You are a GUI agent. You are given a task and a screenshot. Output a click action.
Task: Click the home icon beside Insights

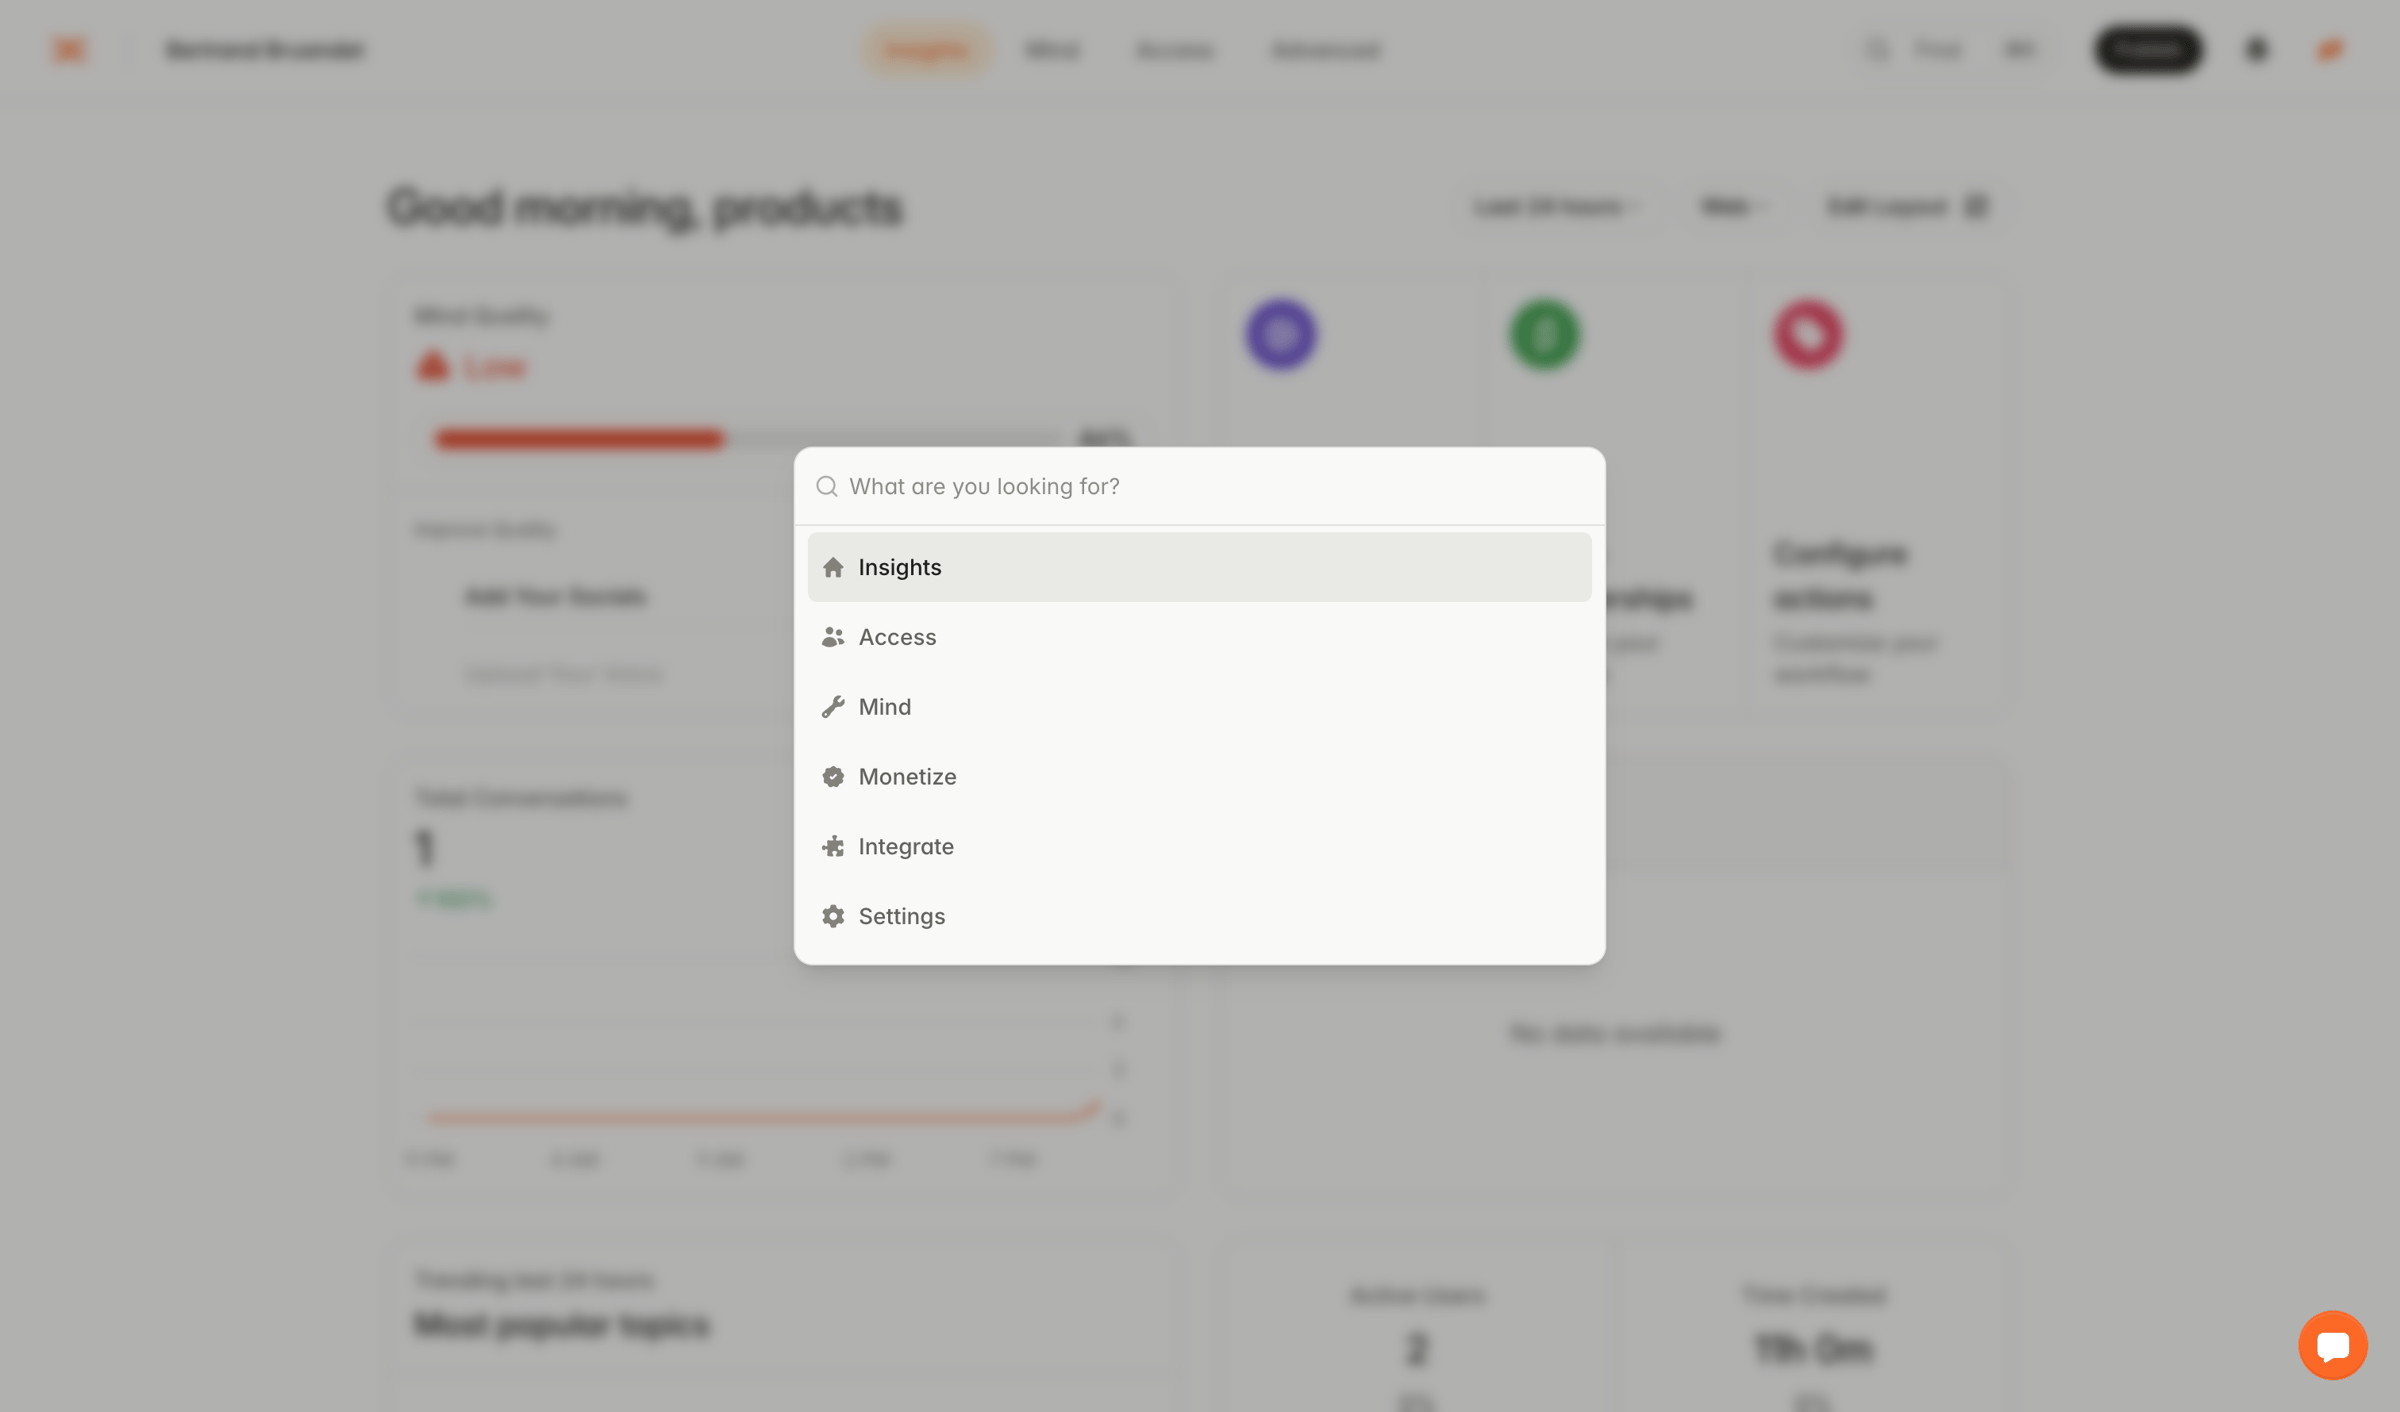[833, 567]
